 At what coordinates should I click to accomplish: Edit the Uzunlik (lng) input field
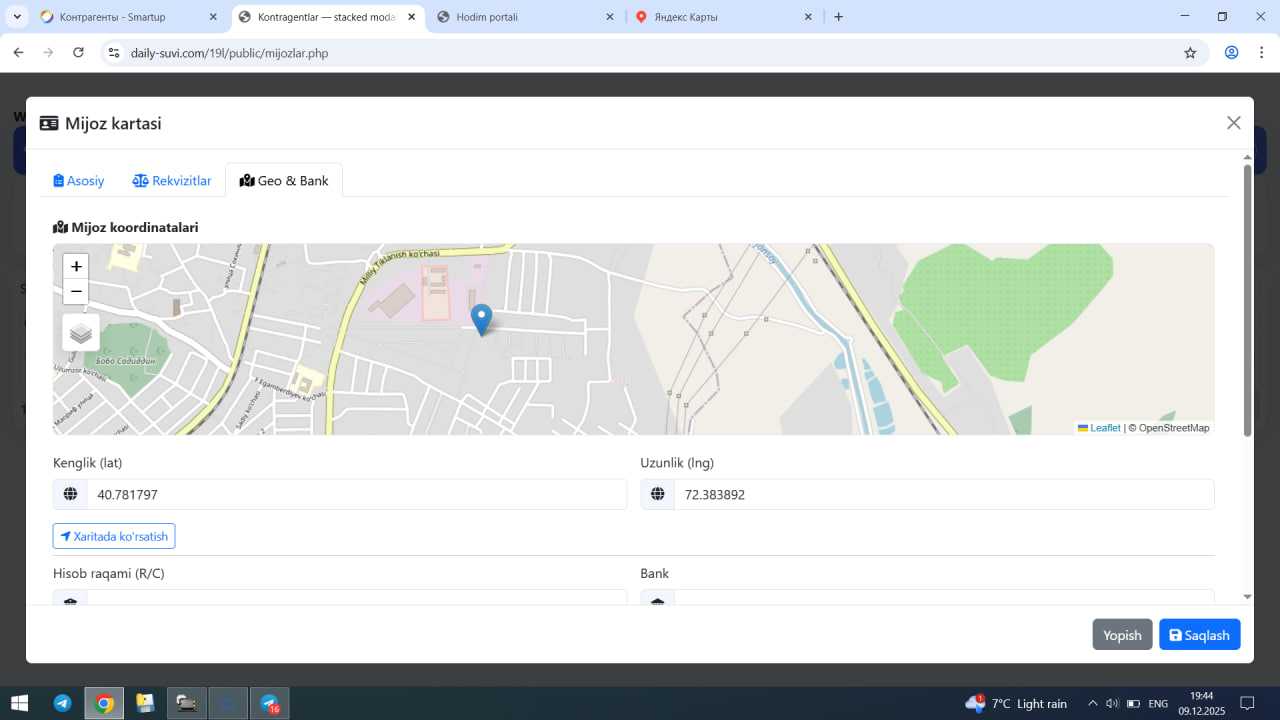click(943, 494)
